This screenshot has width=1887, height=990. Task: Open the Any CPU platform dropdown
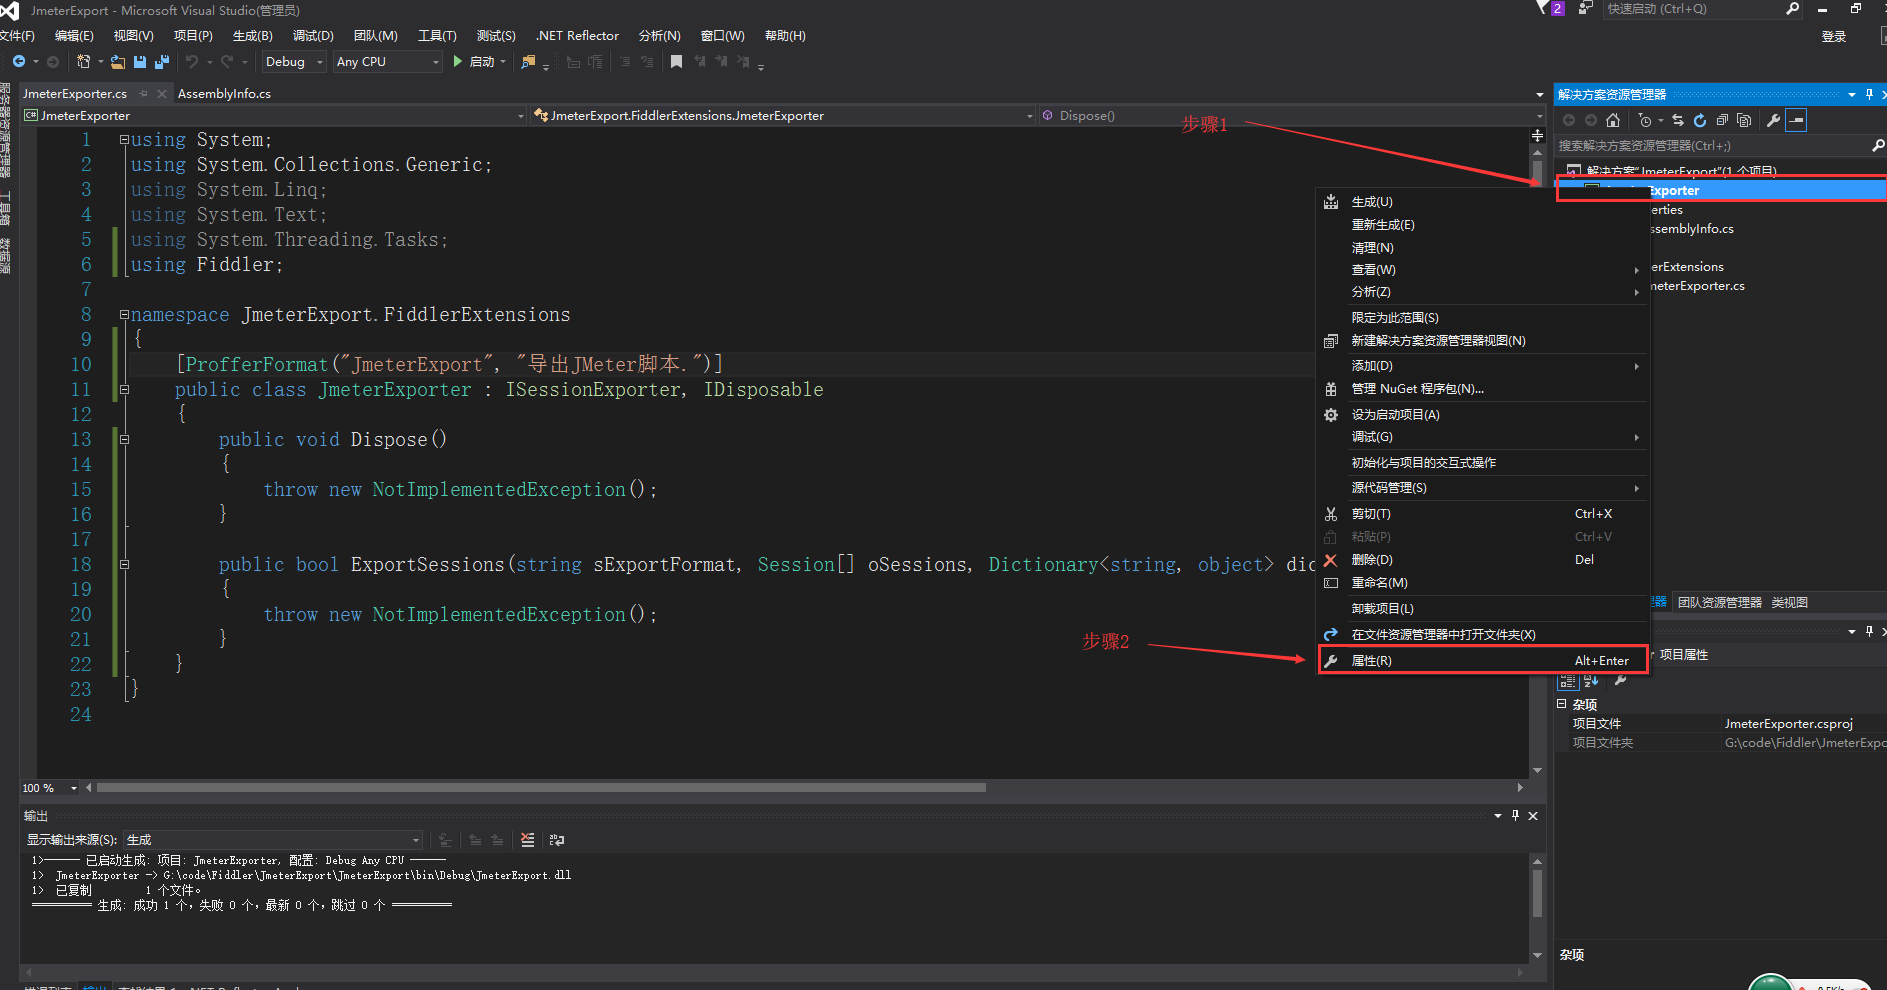point(435,61)
